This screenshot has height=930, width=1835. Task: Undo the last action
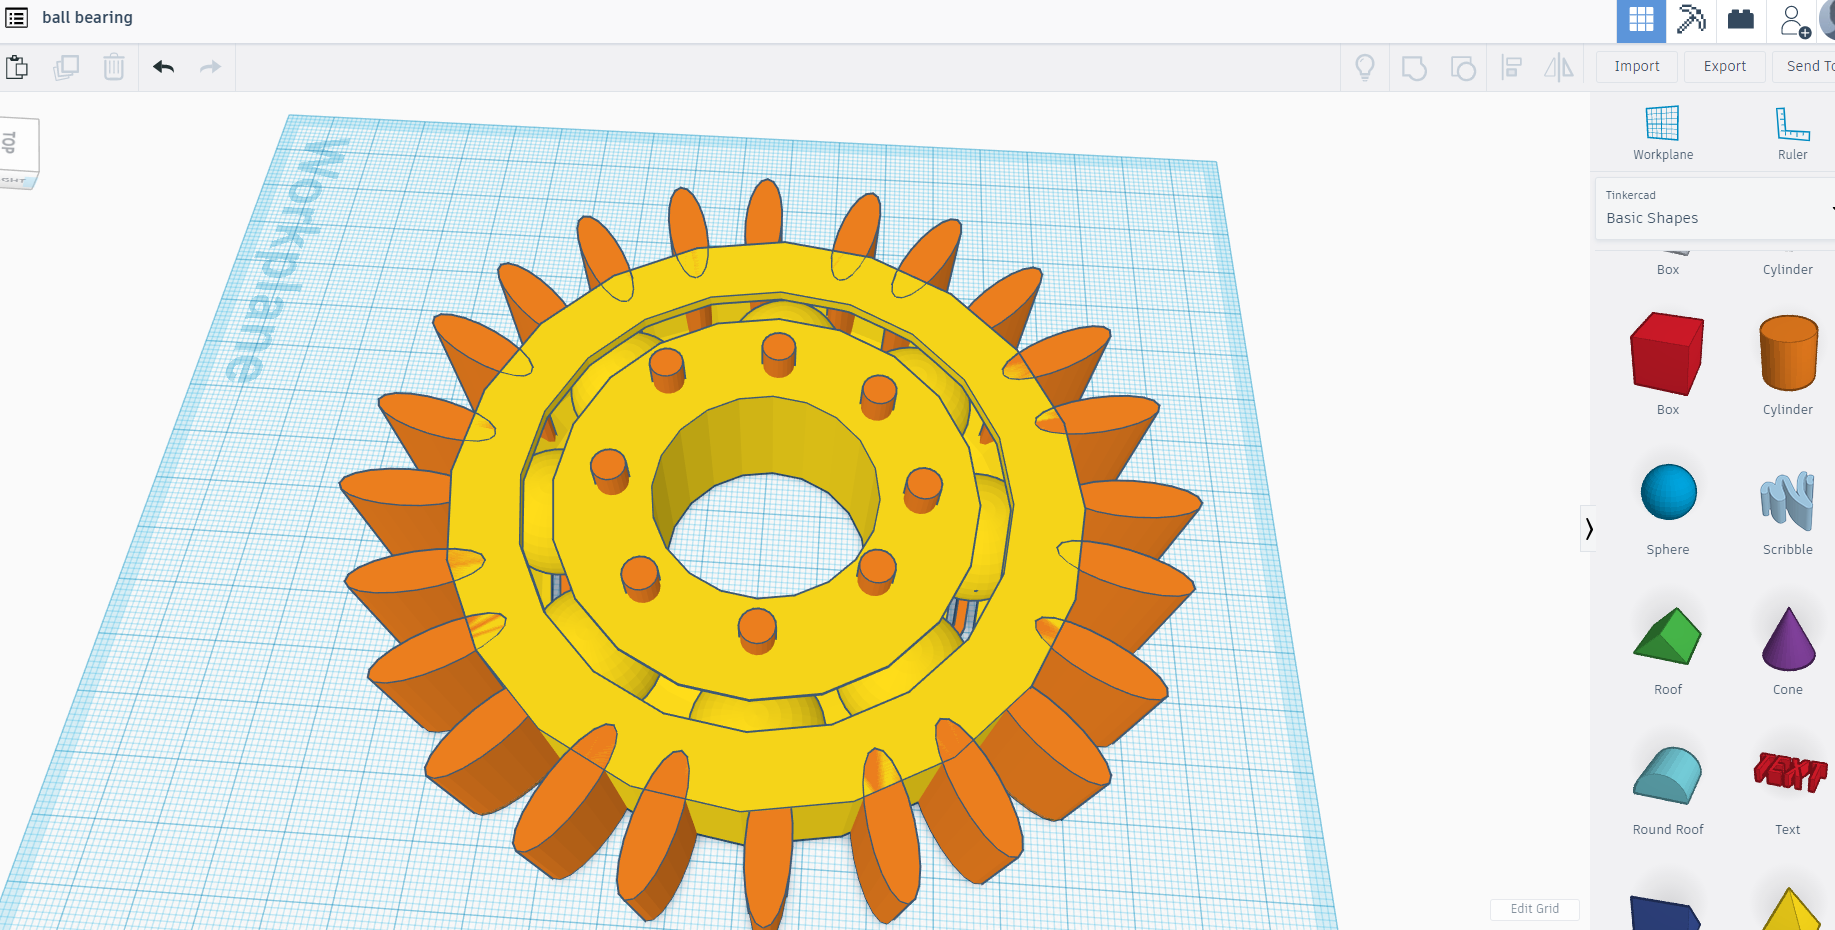(162, 67)
